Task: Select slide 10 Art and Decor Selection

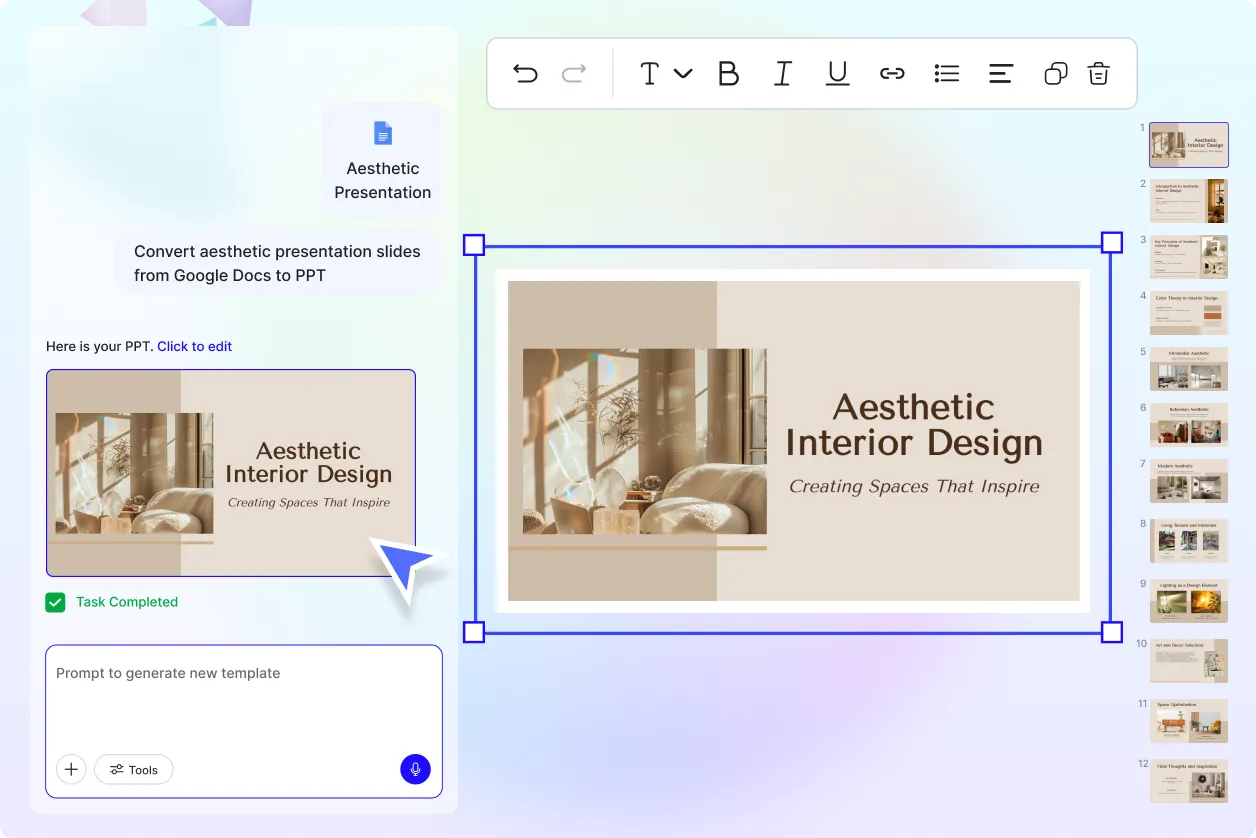Action: pos(1189,661)
